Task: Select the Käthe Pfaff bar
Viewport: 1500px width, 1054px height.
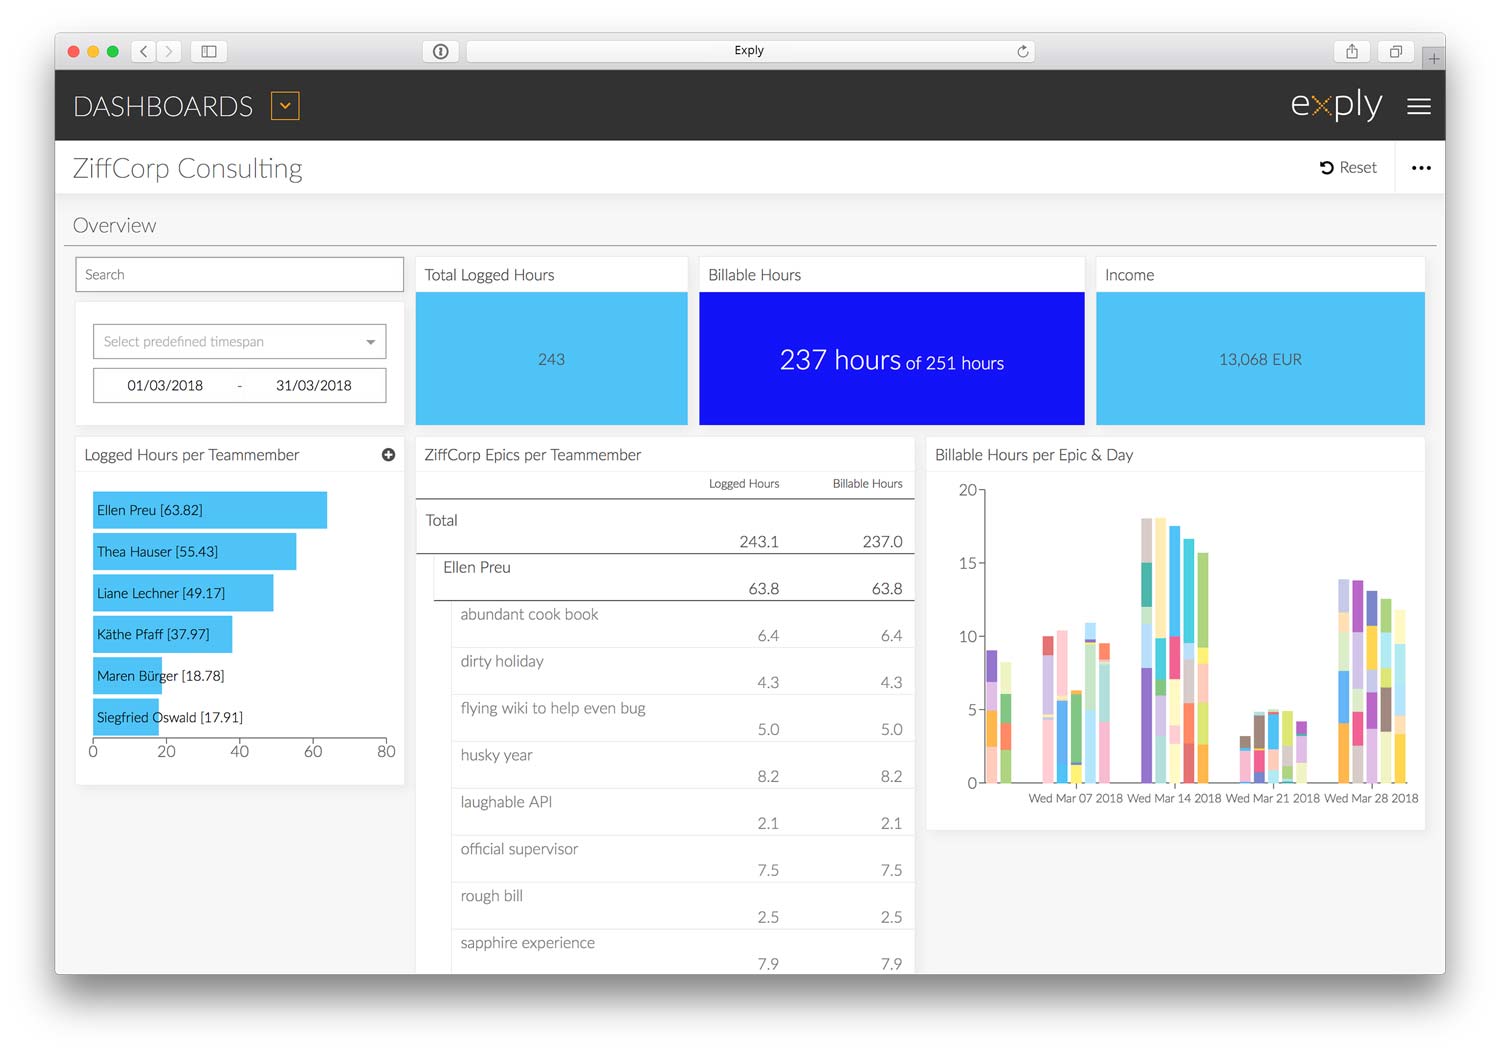Action: [x=162, y=635]
